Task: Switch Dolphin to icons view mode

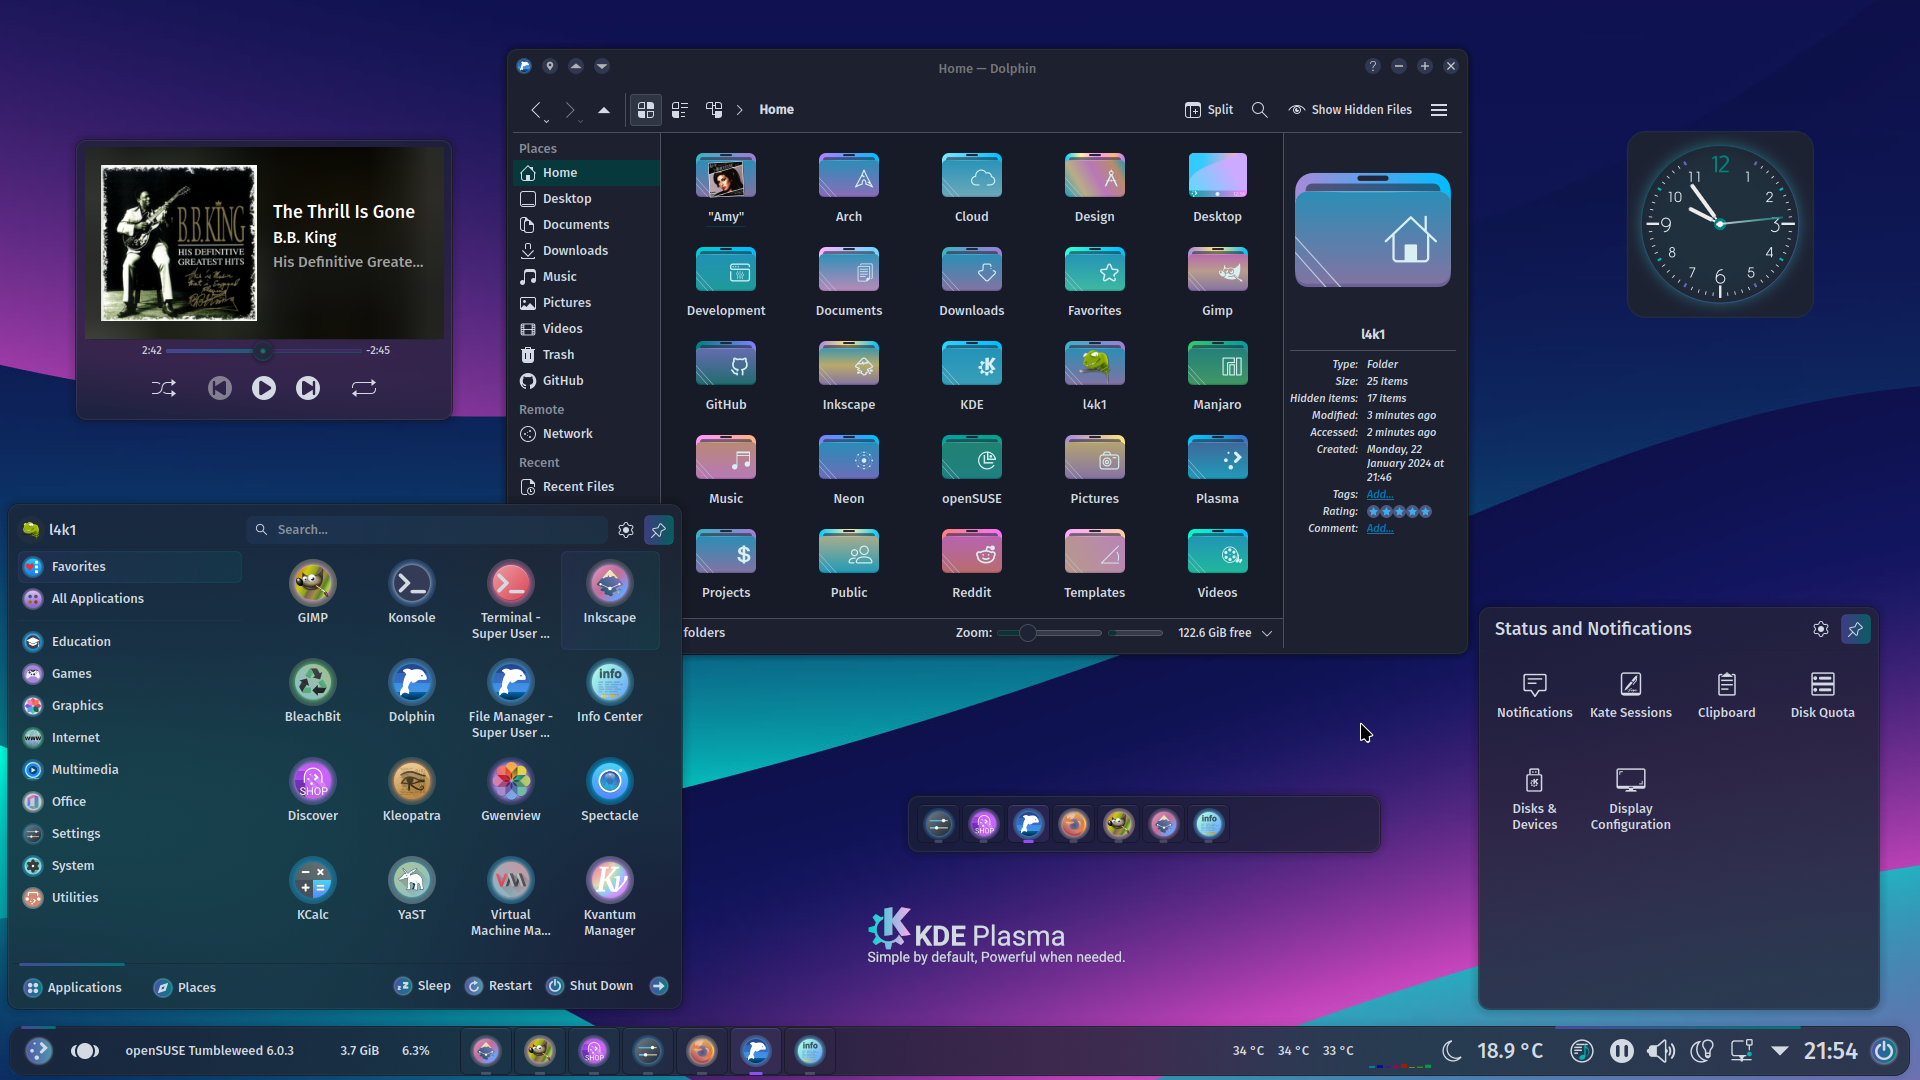Action: [x=646, y=110]
